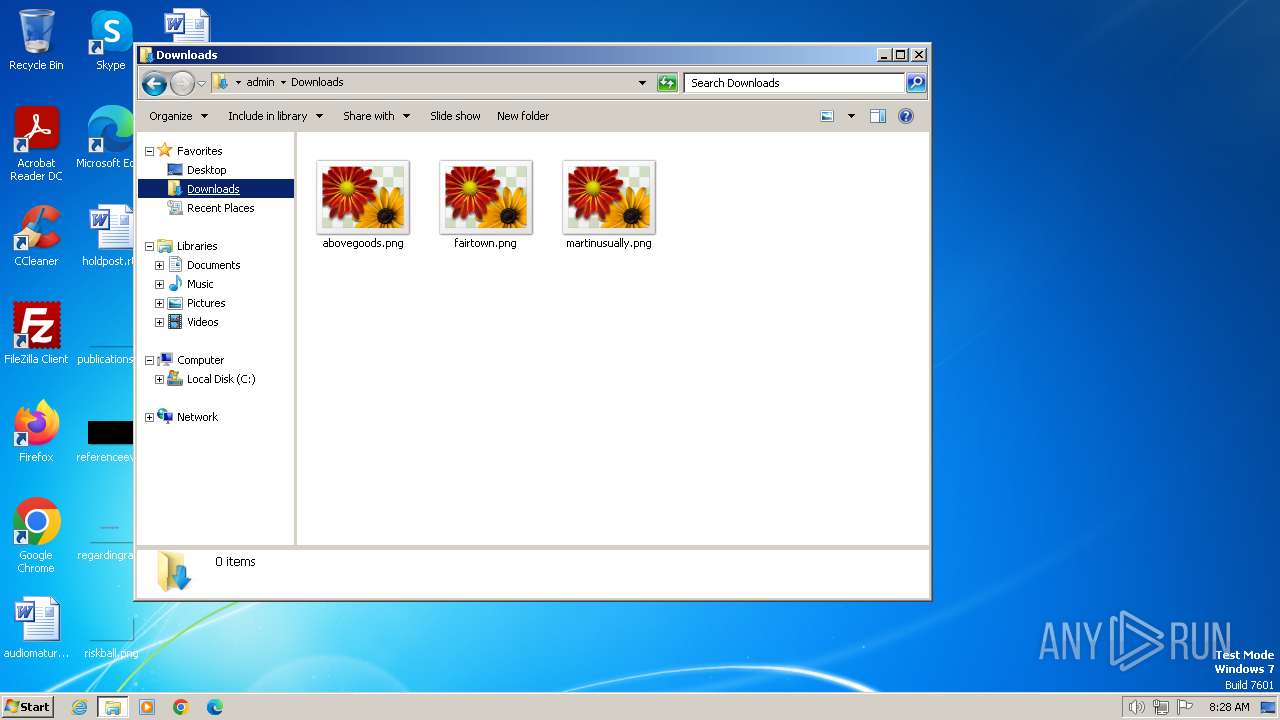Expand the Videos library node
The image size is (1280, 720).
(x=159, y=322)
